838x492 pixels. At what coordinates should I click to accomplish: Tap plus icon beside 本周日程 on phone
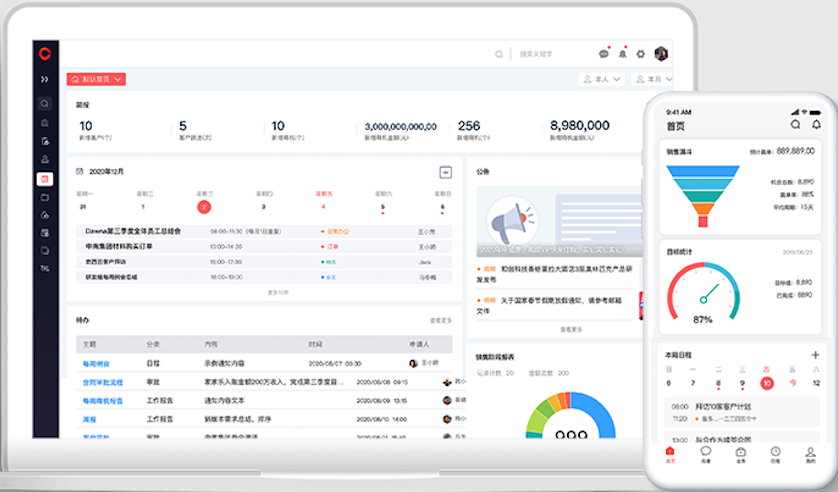[x=815, y=355]
